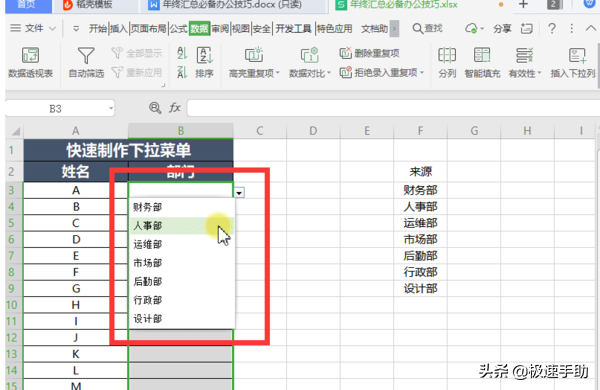The image size is (600, 390).
Task: Open the quick access toolbar dropdown
Action: tap(76, 28)
